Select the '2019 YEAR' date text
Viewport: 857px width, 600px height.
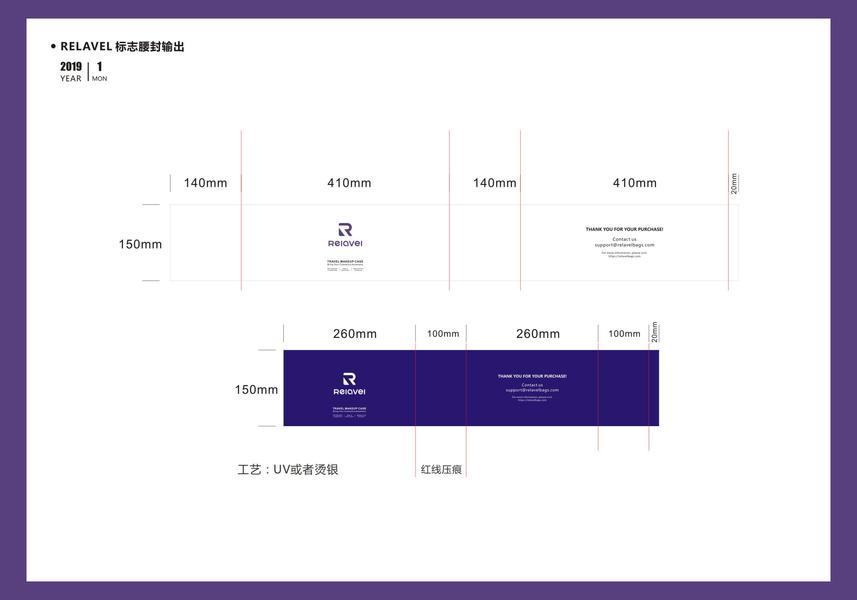click(x=71, y=72)
